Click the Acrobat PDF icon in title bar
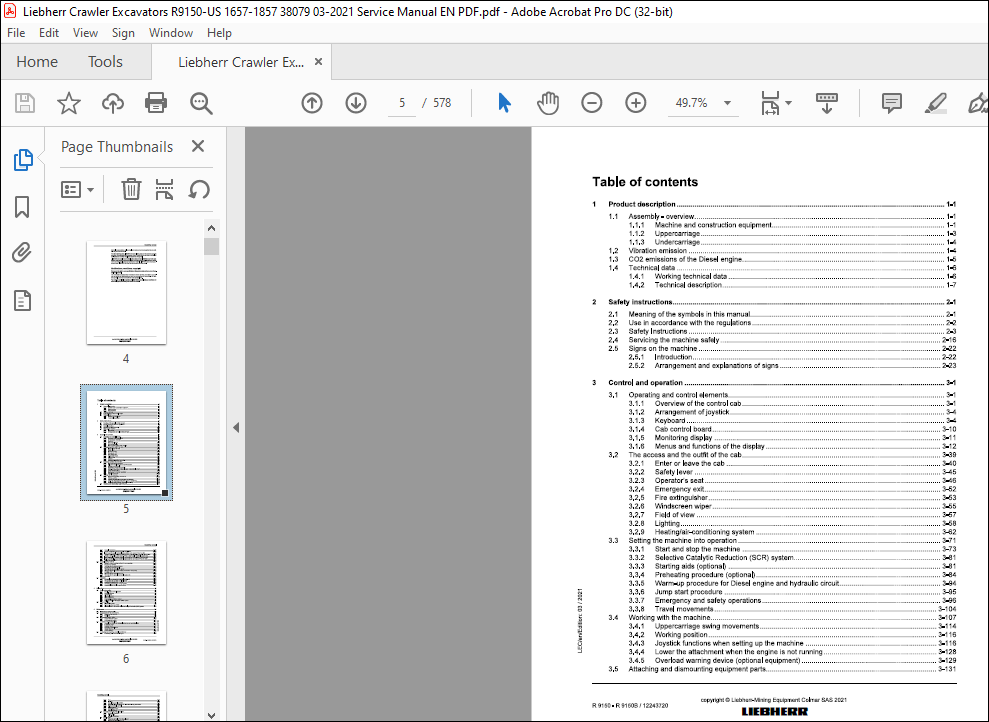Image resolution: width=989 pixels, height=722 pixels. [x=10, y=11]
